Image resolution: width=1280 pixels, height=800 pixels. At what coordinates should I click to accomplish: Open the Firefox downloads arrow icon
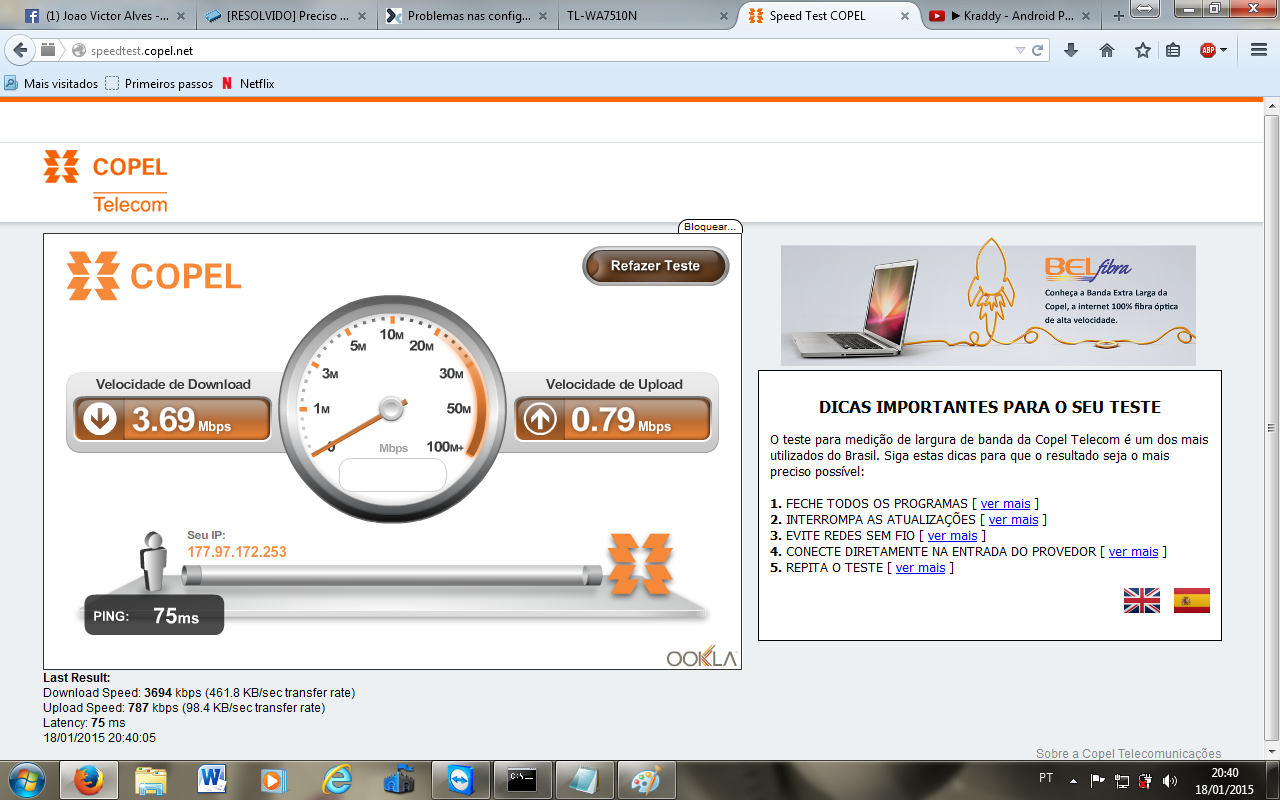click(1071, 50)
